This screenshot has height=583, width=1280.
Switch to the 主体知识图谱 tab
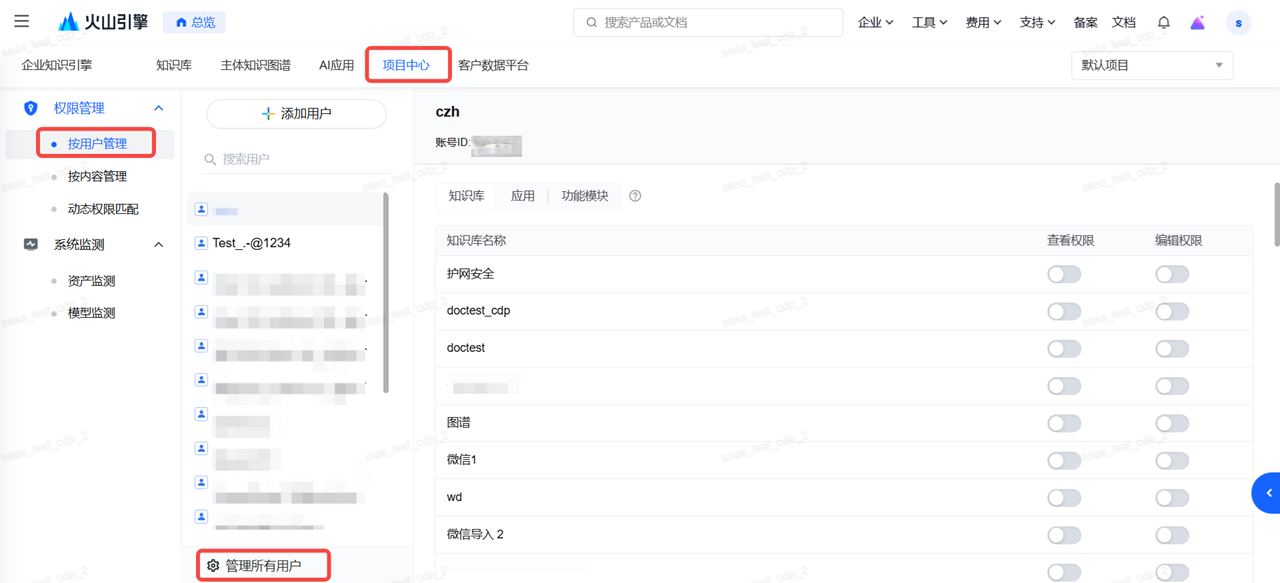(x=256, y=65)
